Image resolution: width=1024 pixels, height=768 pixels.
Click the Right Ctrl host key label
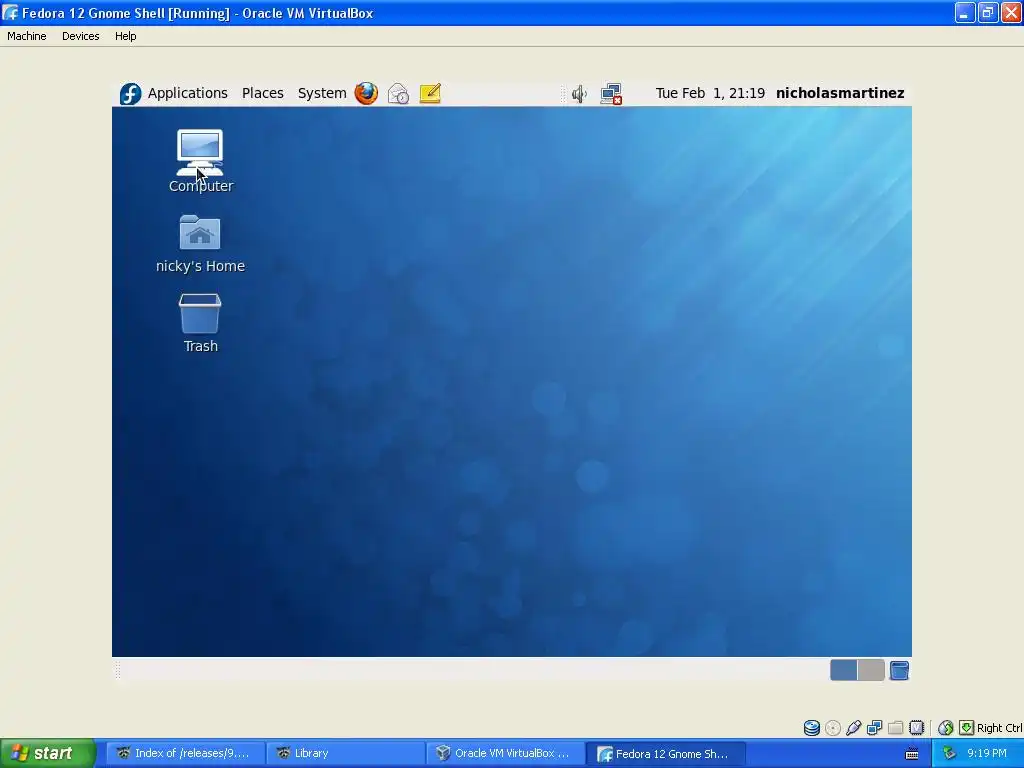pyautogui.click(x=999, y=728)
